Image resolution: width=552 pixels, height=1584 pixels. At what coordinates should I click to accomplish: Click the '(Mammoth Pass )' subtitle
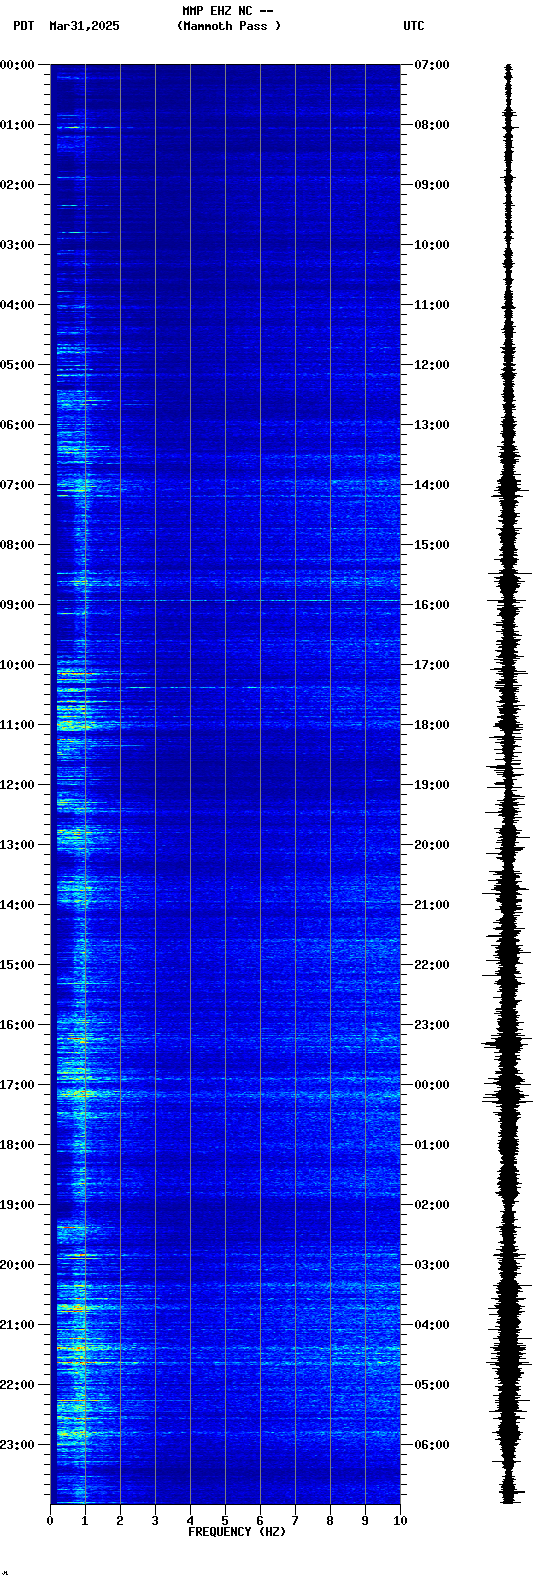coord(229,26)
